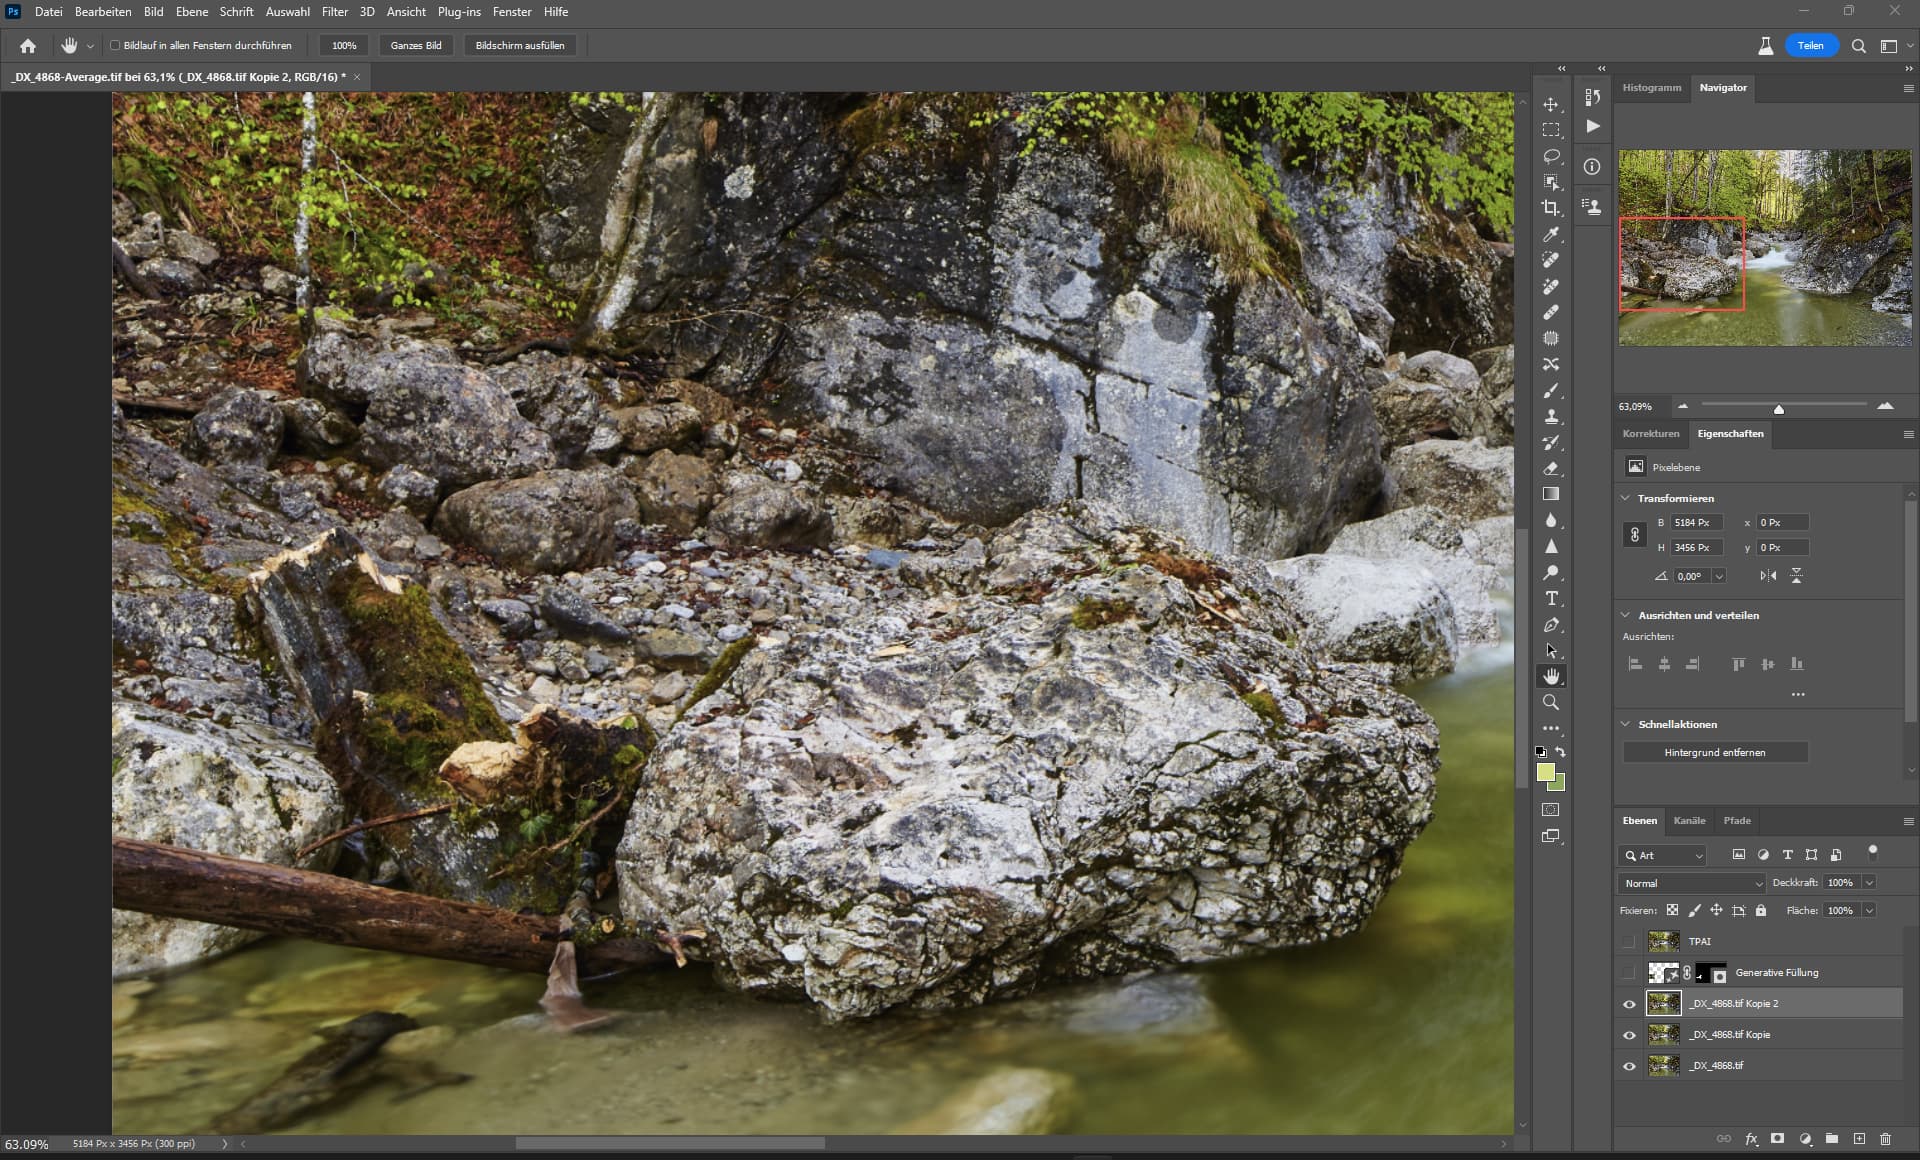1920x1160 pixels.
Task: Click the Hintergrund entfernen button
Action: [1714, 752]
